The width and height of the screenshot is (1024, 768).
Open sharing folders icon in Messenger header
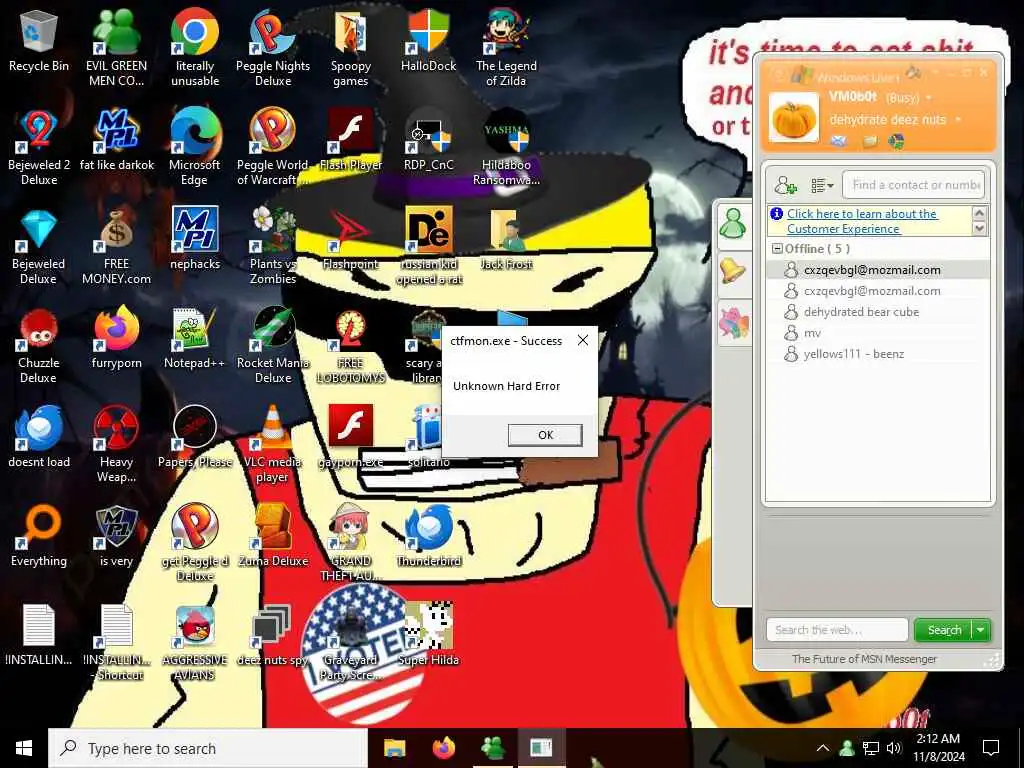click(x=869, y=141)
